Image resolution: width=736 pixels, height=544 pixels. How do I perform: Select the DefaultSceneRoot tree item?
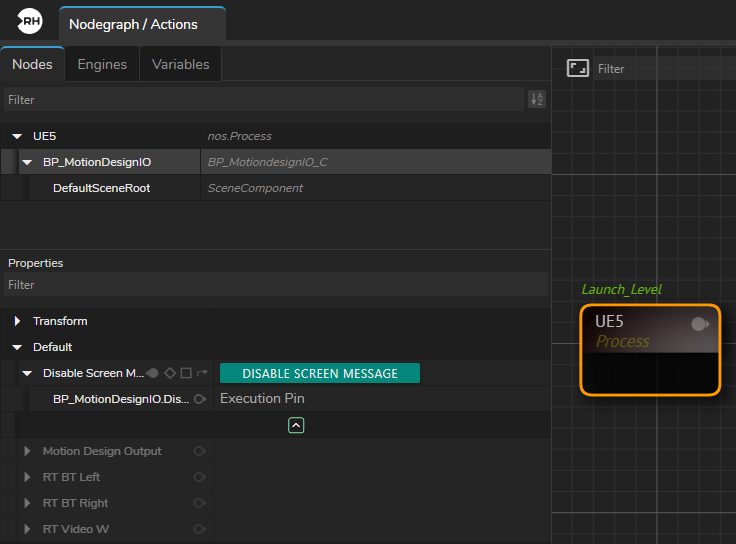[x=101, y=188]
